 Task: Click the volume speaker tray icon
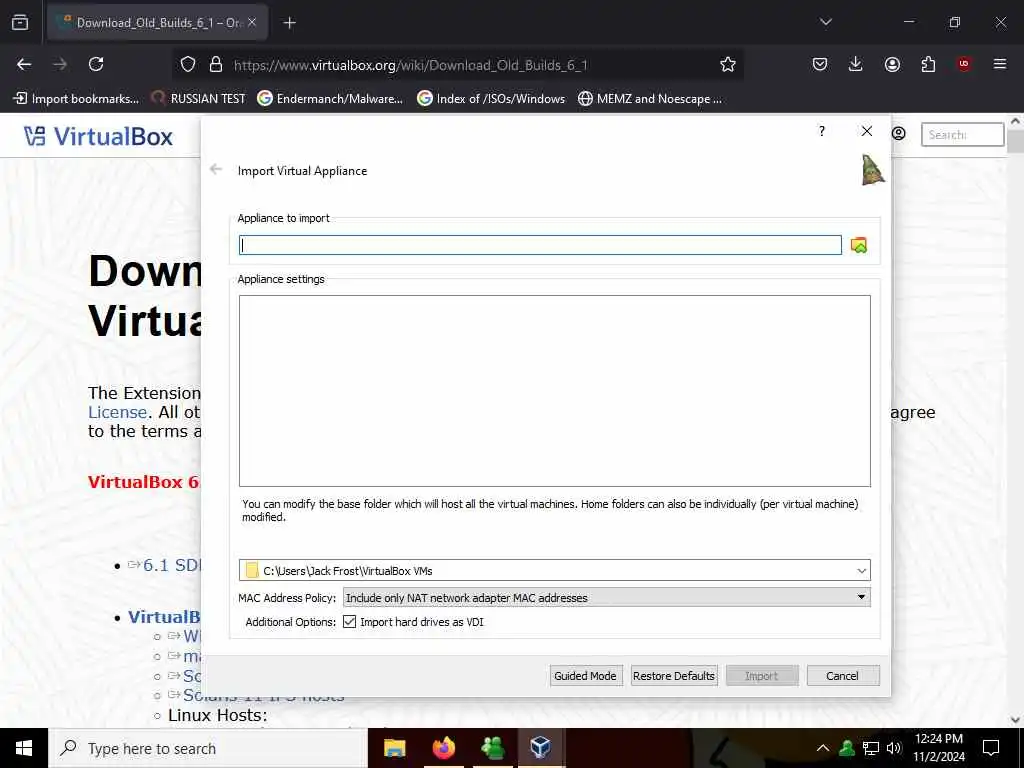(894, 748)
